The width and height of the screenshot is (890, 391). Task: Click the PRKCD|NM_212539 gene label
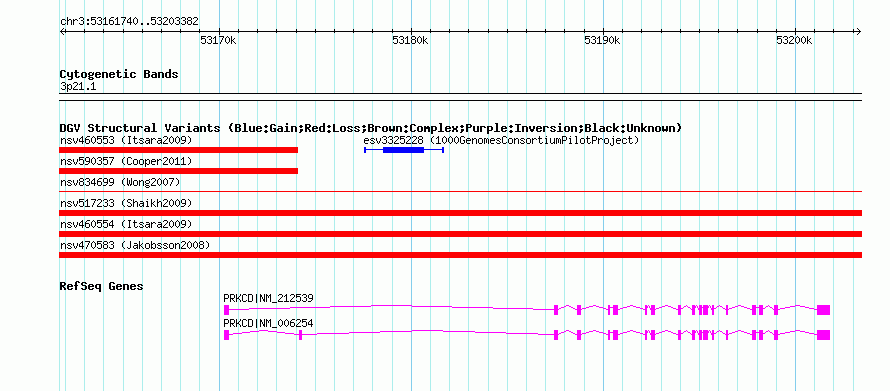point(268,298)
